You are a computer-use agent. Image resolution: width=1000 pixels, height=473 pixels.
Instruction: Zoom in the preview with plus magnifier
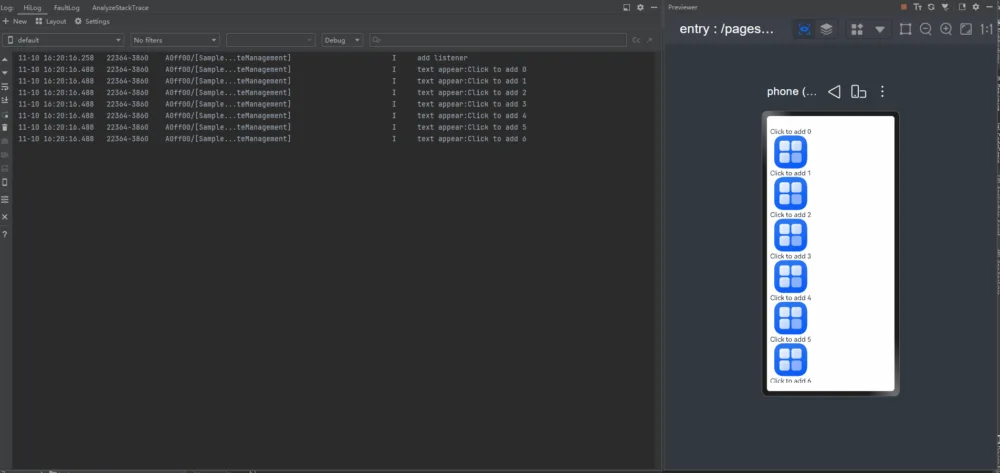coord(946,29)
